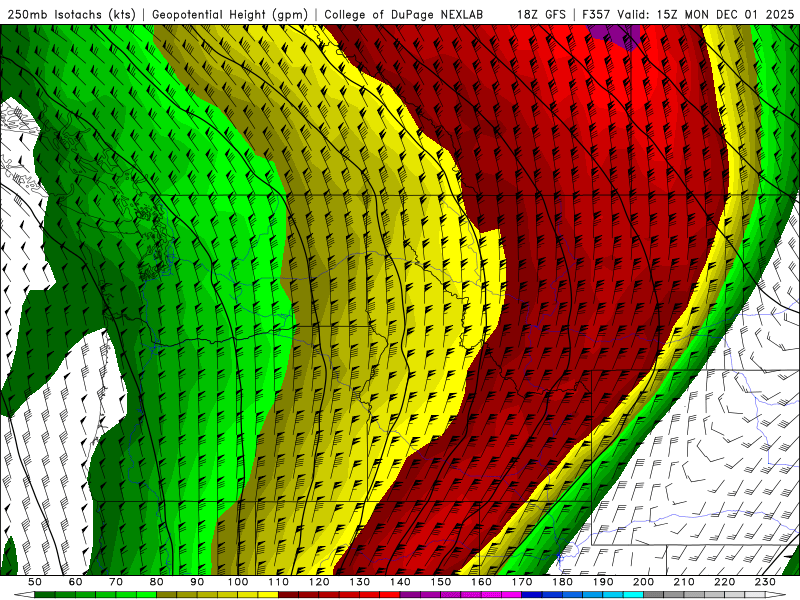Click the '18Z GFS' model run label

[541, 15]
